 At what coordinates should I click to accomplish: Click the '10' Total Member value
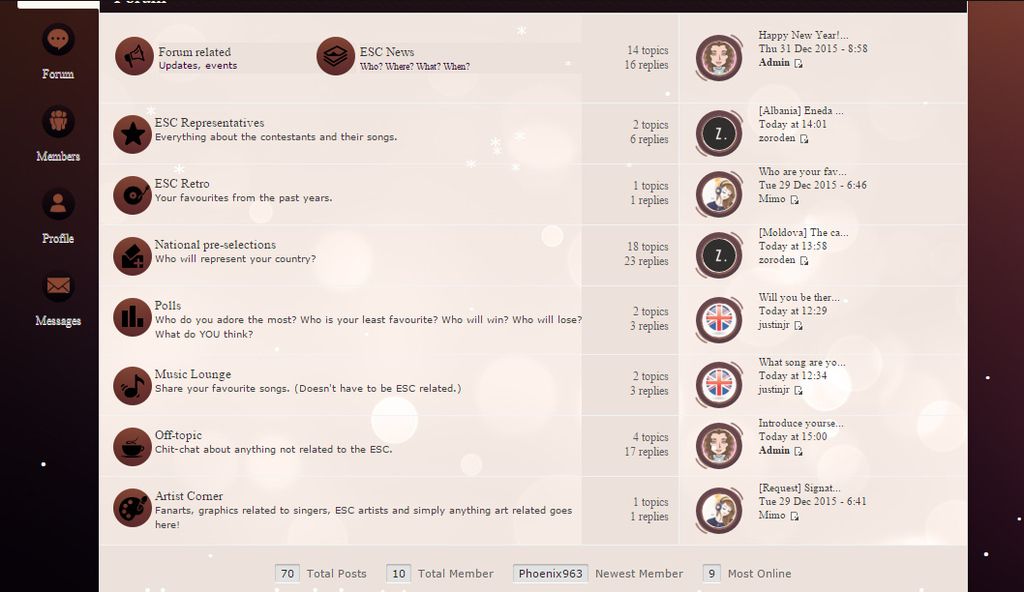point(398,573)
